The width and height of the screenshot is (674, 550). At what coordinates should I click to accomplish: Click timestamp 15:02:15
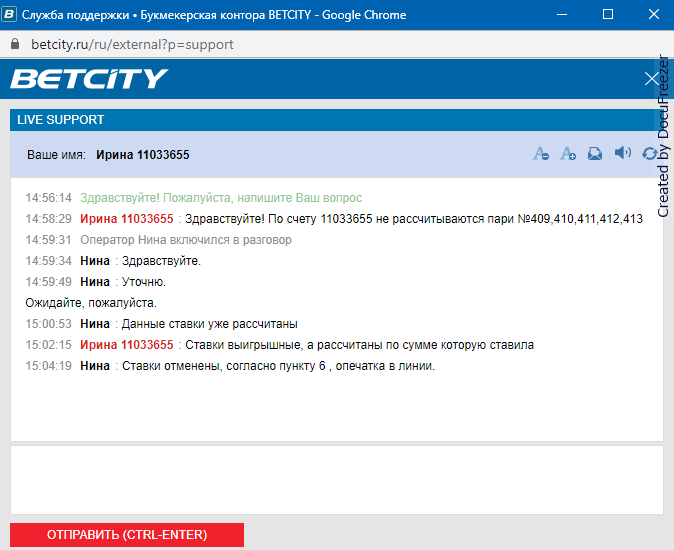point(49,345)
